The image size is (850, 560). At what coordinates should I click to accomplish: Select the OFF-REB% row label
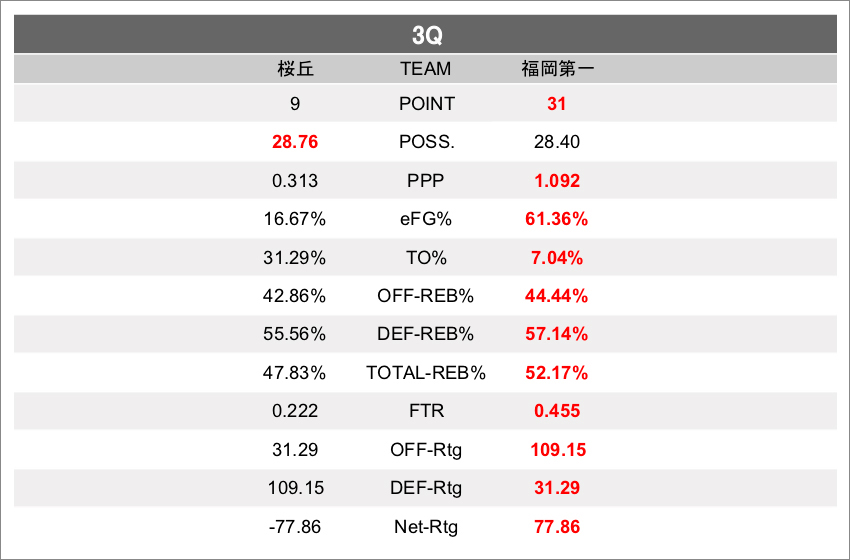click(x=426, y=296)
